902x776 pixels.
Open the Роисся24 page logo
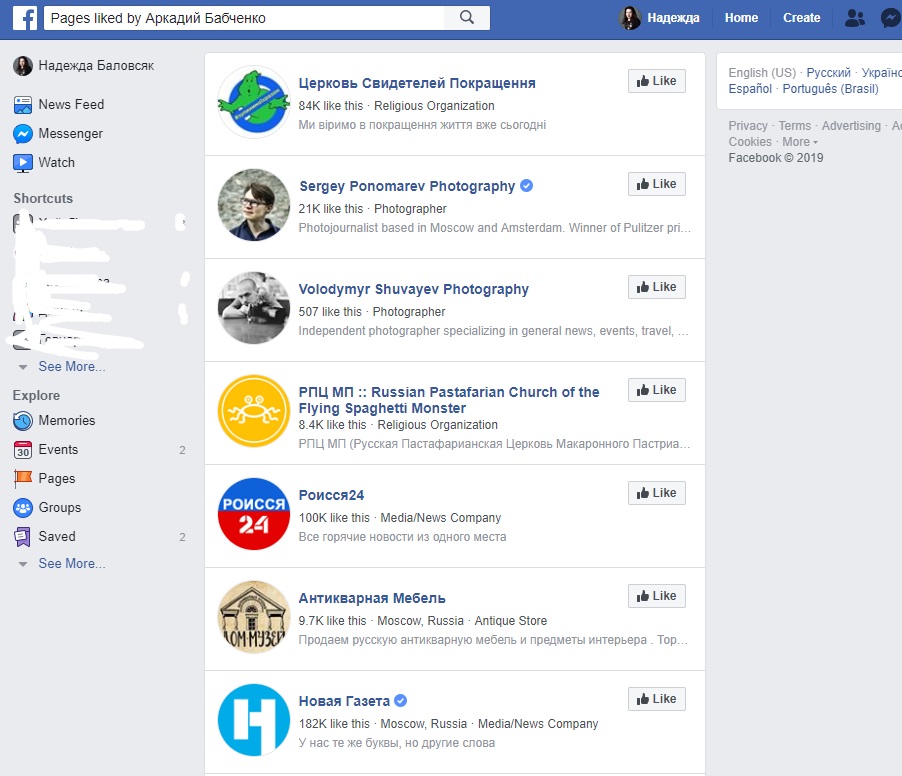pyautogui.click(x=254, y=514)
